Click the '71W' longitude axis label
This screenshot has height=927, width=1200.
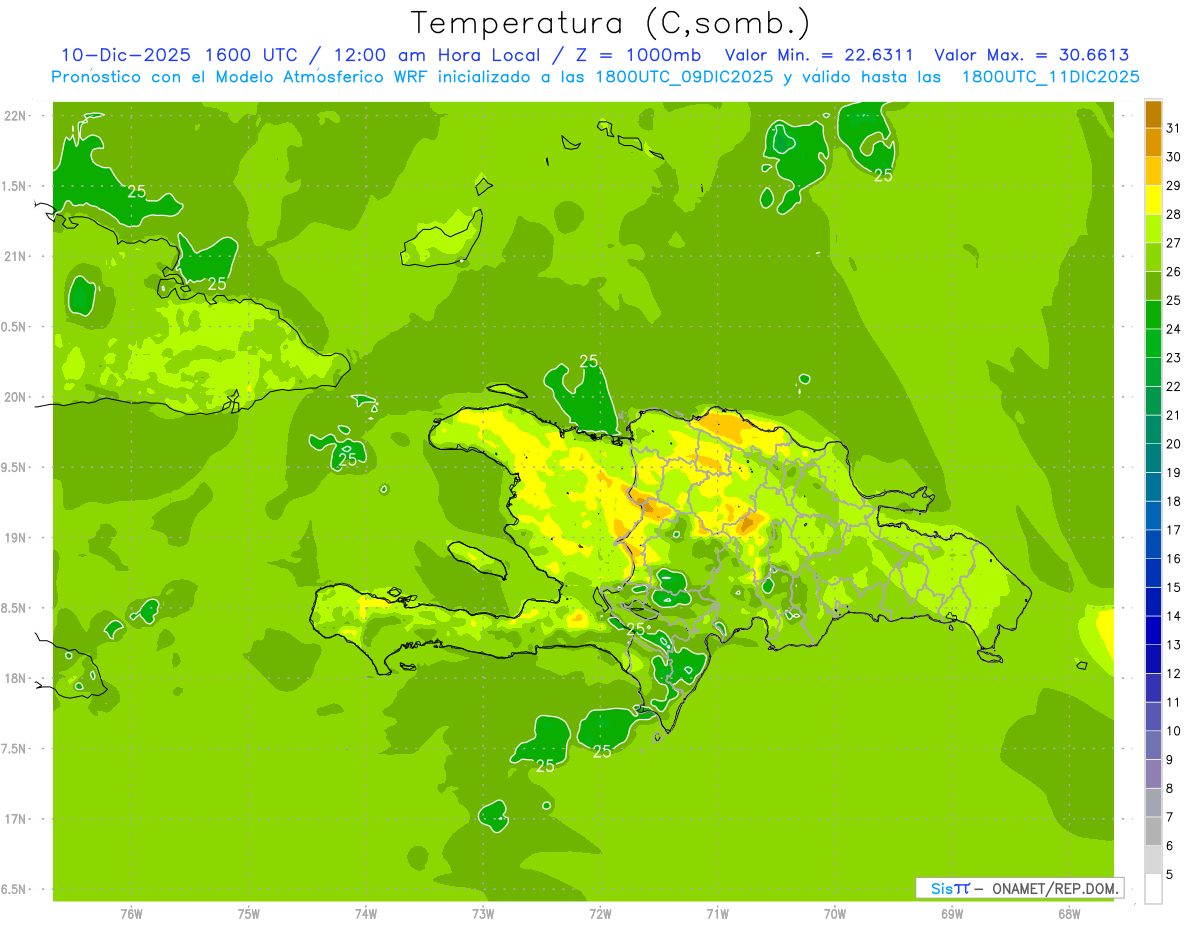pyautogui.click(x=717, y=914)
